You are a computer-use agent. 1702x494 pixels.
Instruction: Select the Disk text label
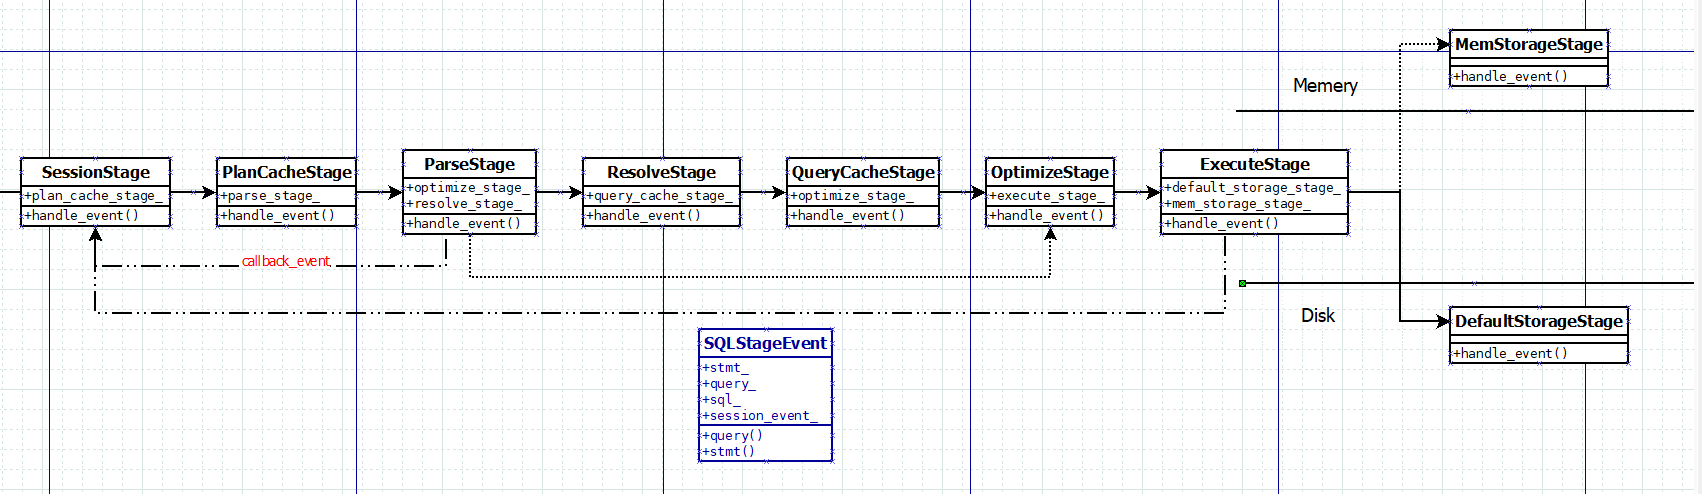pyautogui.click(x=1318, y=315)
